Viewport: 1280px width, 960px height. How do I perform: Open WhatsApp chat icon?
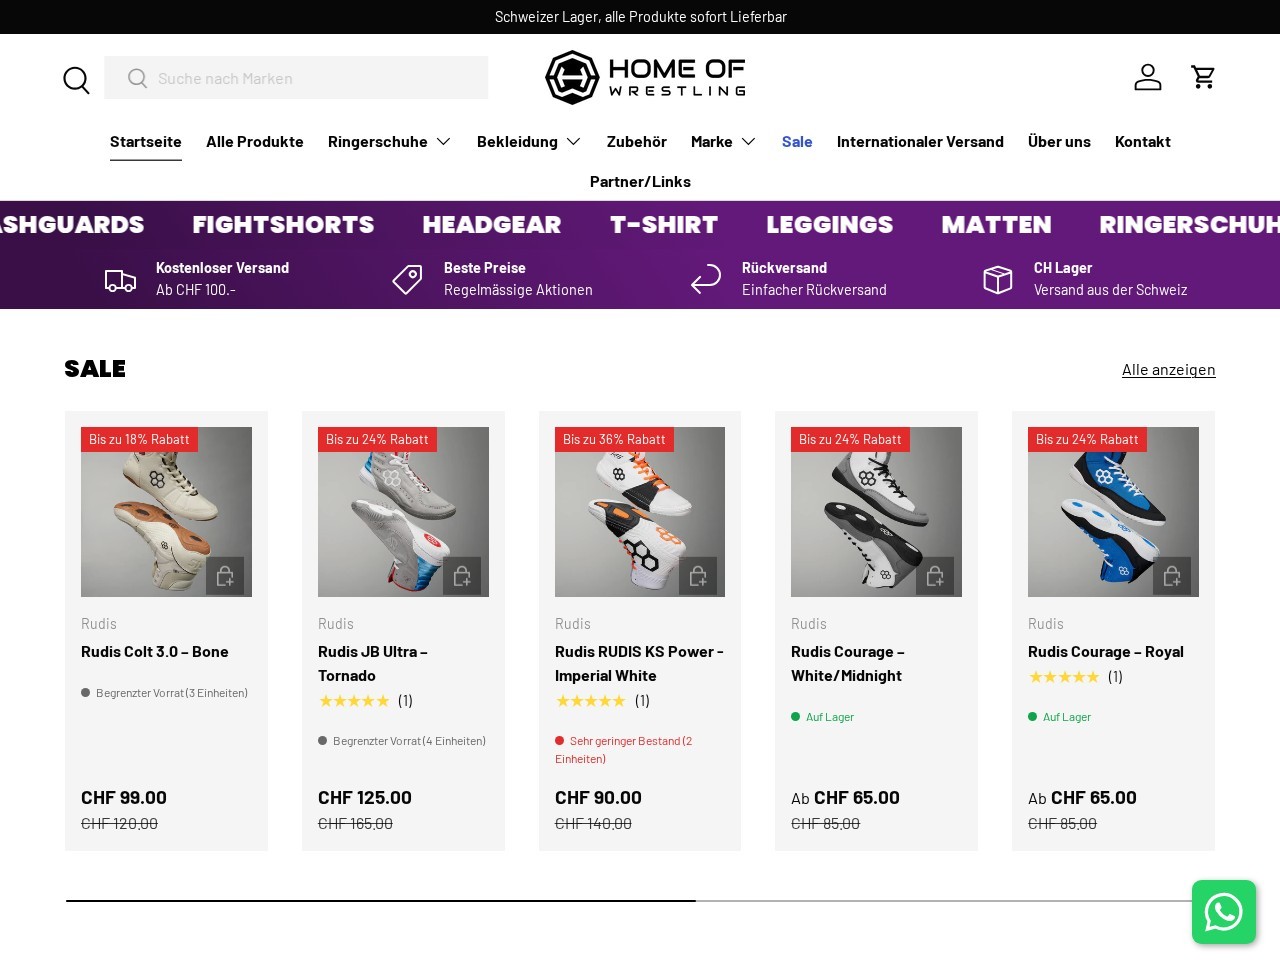pyautogui.click(x=1224, y=912)
